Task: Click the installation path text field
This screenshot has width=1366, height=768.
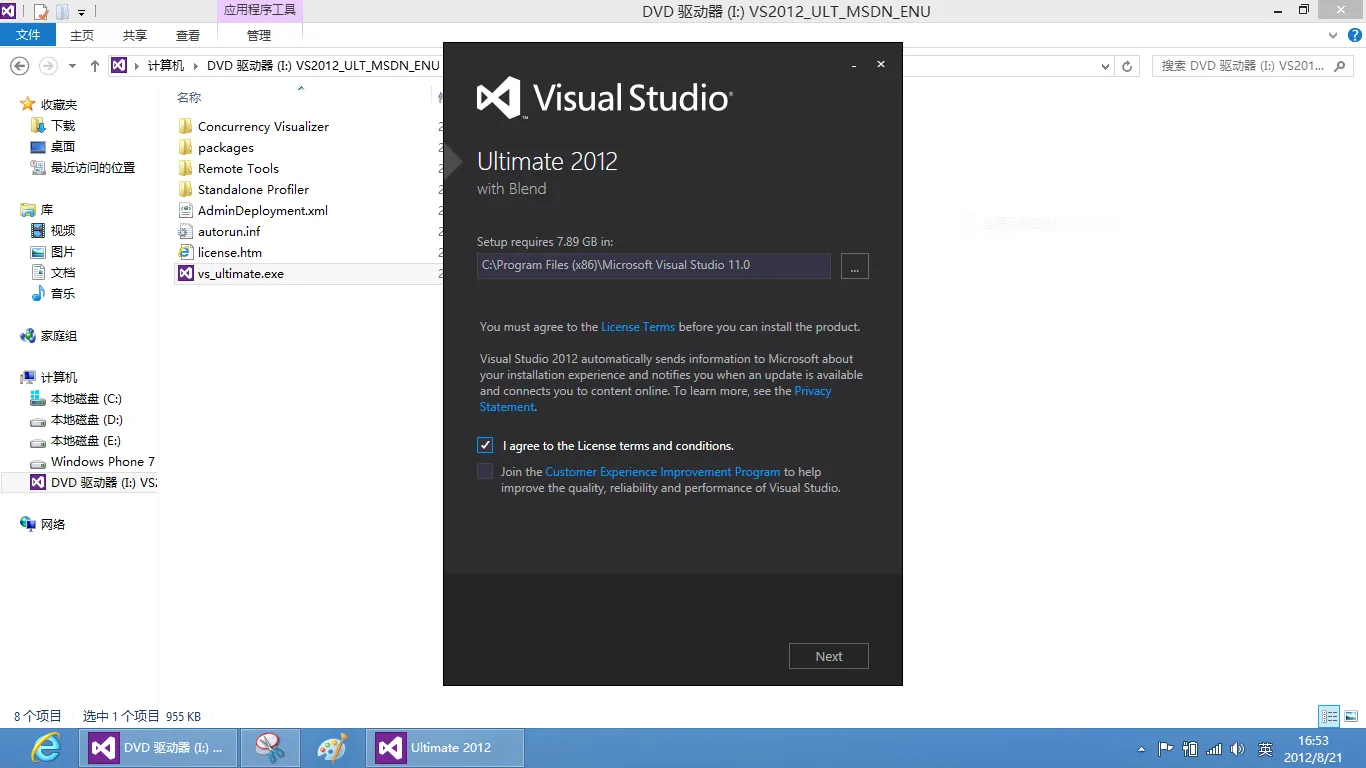Action: (653, 266)
